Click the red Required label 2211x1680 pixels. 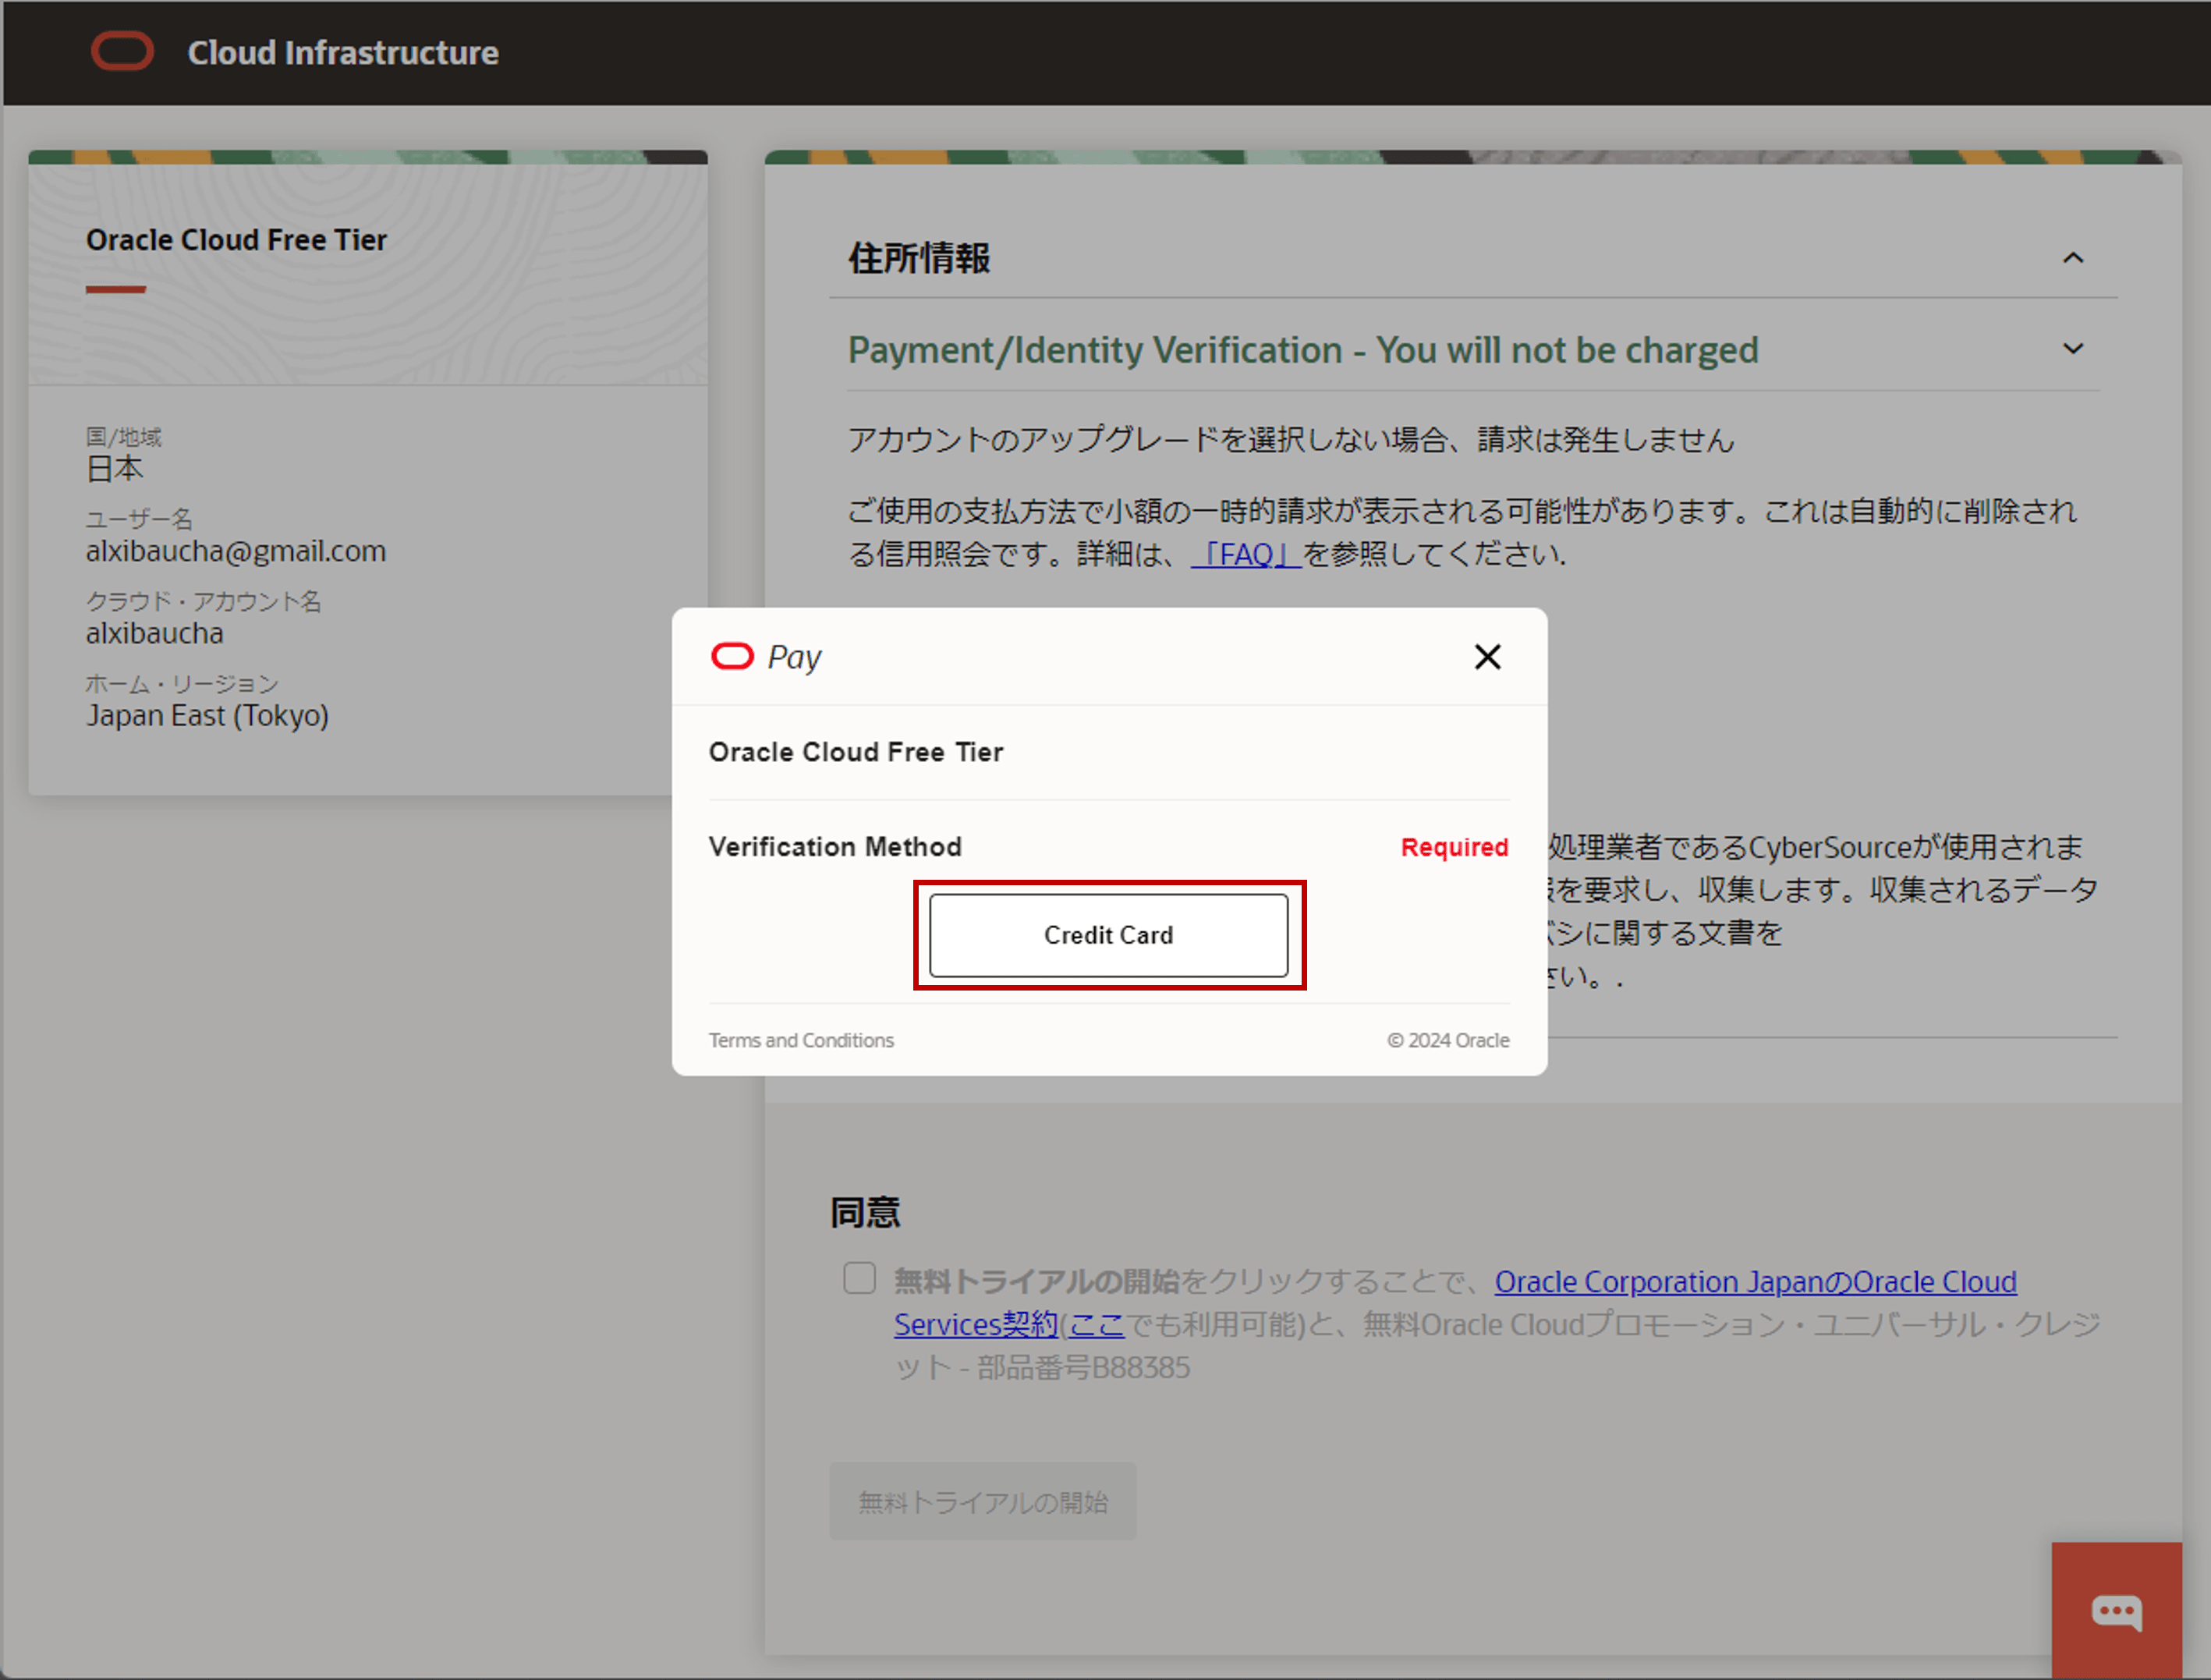(x=1454, y=847)
